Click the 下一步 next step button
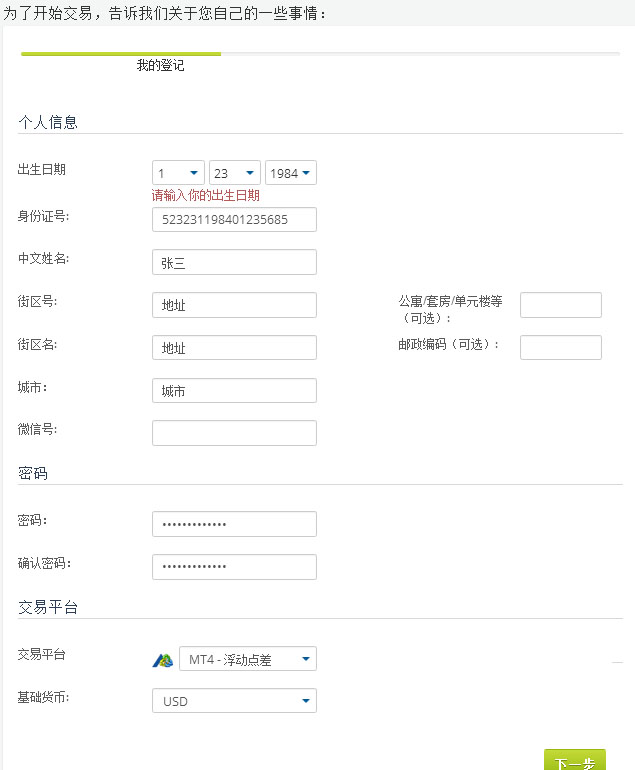The width and height of the screenshot is (635, 770). point(575,760)
